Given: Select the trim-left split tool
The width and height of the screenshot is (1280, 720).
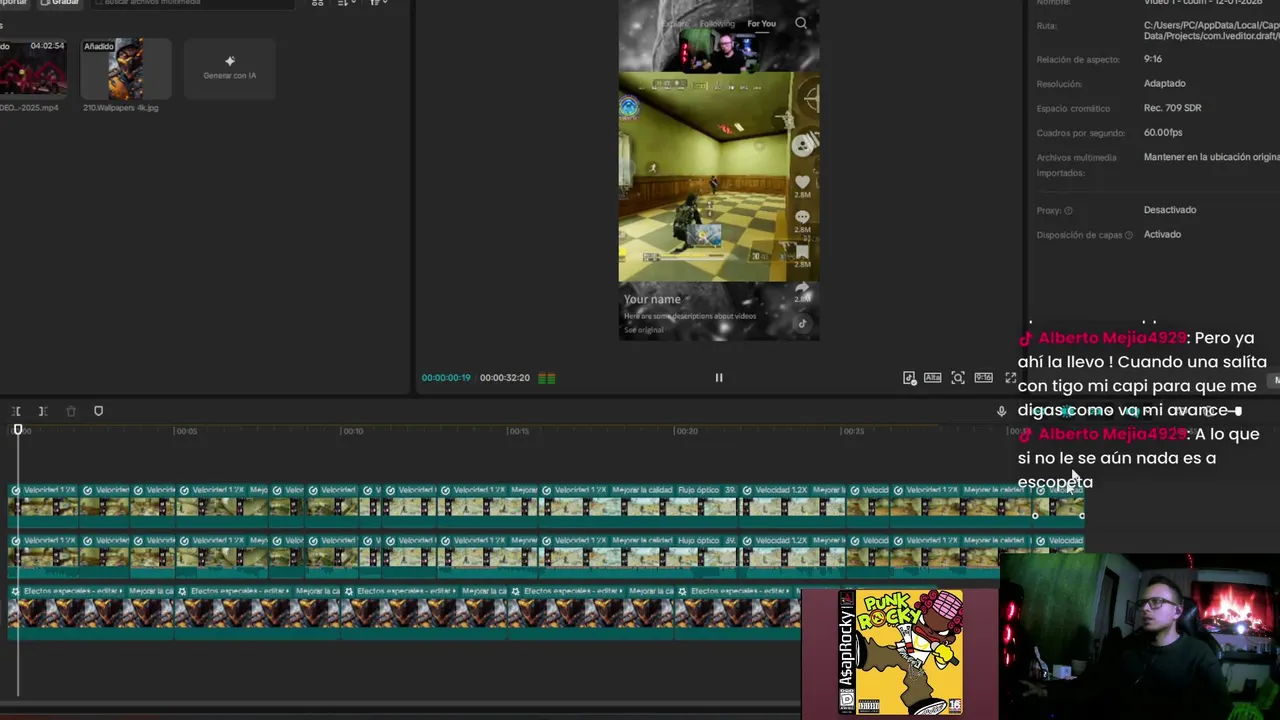Looking at the screenshot, I should pos(17,411).
